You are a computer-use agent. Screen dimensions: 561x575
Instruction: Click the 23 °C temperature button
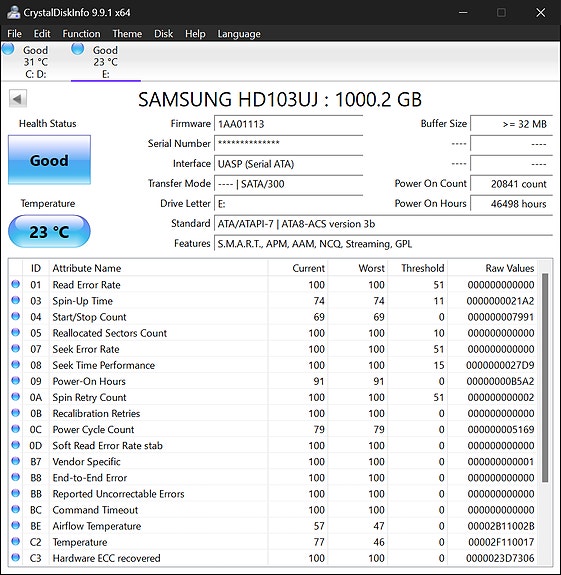tap(49, 232)
